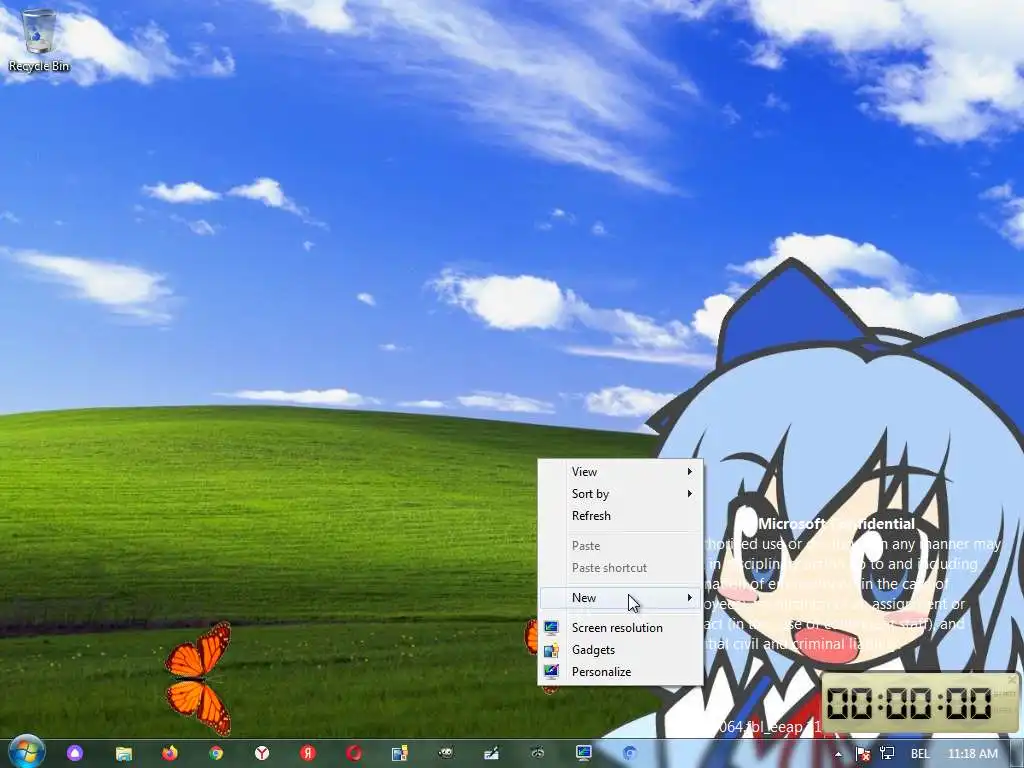This screenshot has height=768, width=1024.
Task: Open the network tray icon
Action: tap(886, 754)
